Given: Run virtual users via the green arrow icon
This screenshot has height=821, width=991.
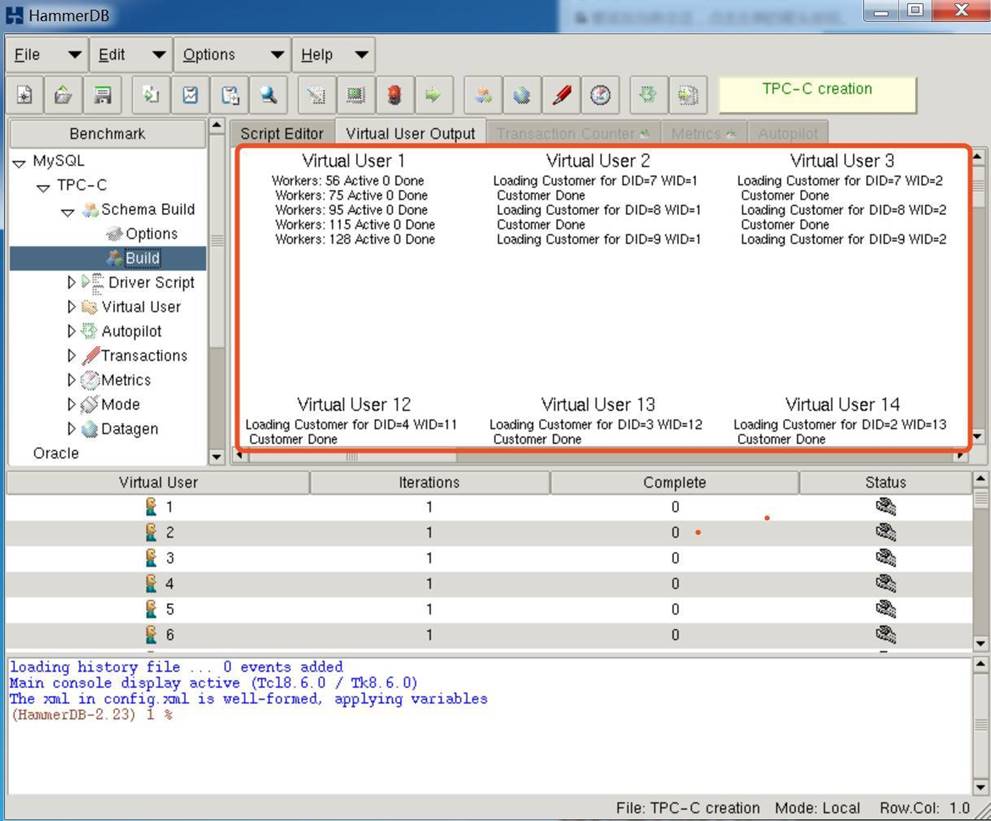Looking at the screenshot, I should point(432,94).
